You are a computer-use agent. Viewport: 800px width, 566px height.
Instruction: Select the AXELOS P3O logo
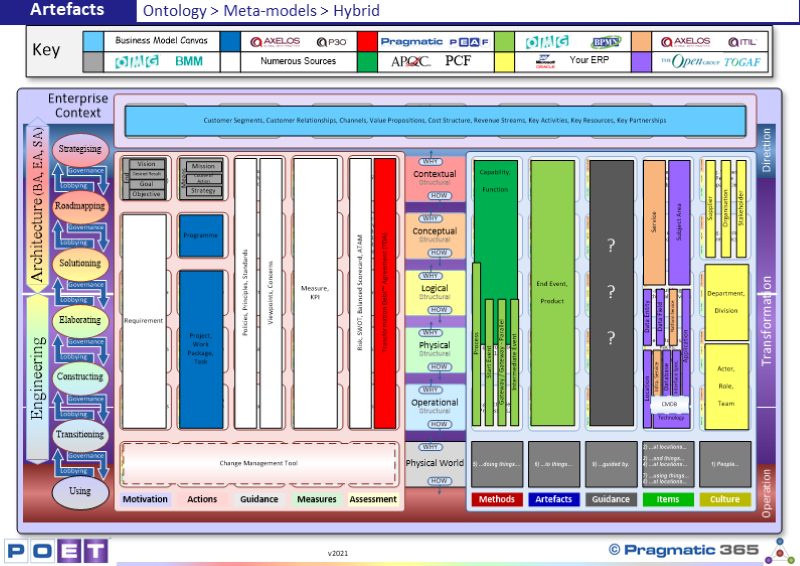[x=298, y=41]
